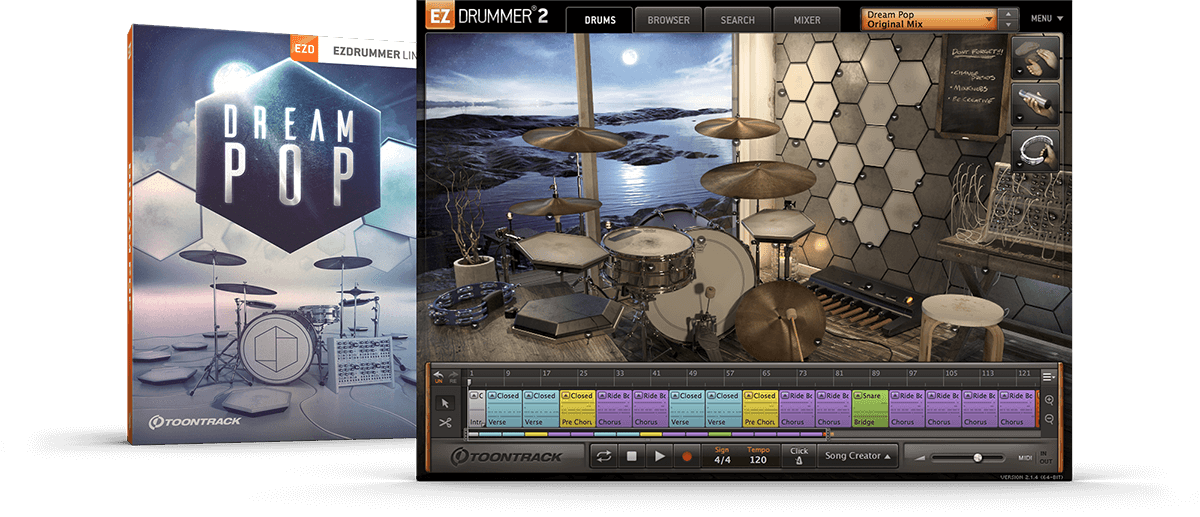Viewport: 1200px width, 517px height.
Task: Step to the next preset
Action: (1009, 24)
